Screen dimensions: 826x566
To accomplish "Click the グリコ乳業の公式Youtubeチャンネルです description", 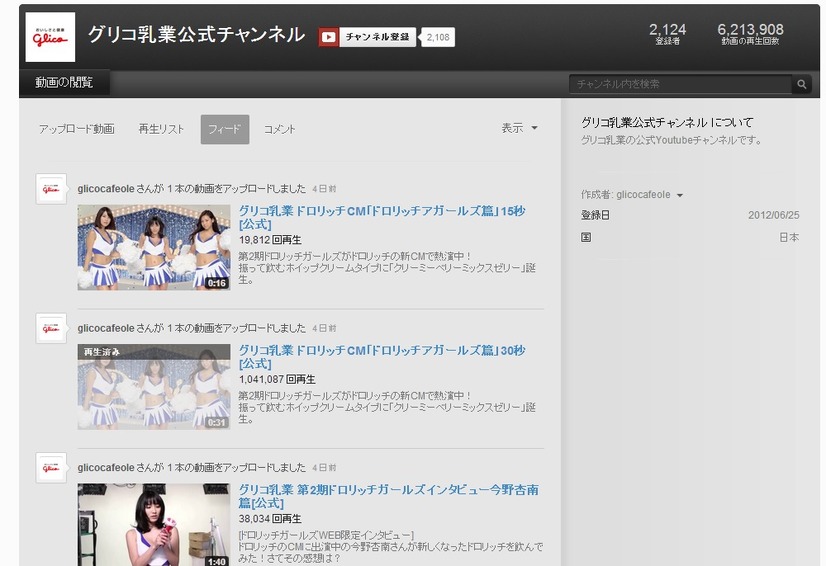I will tap(671, 140).
